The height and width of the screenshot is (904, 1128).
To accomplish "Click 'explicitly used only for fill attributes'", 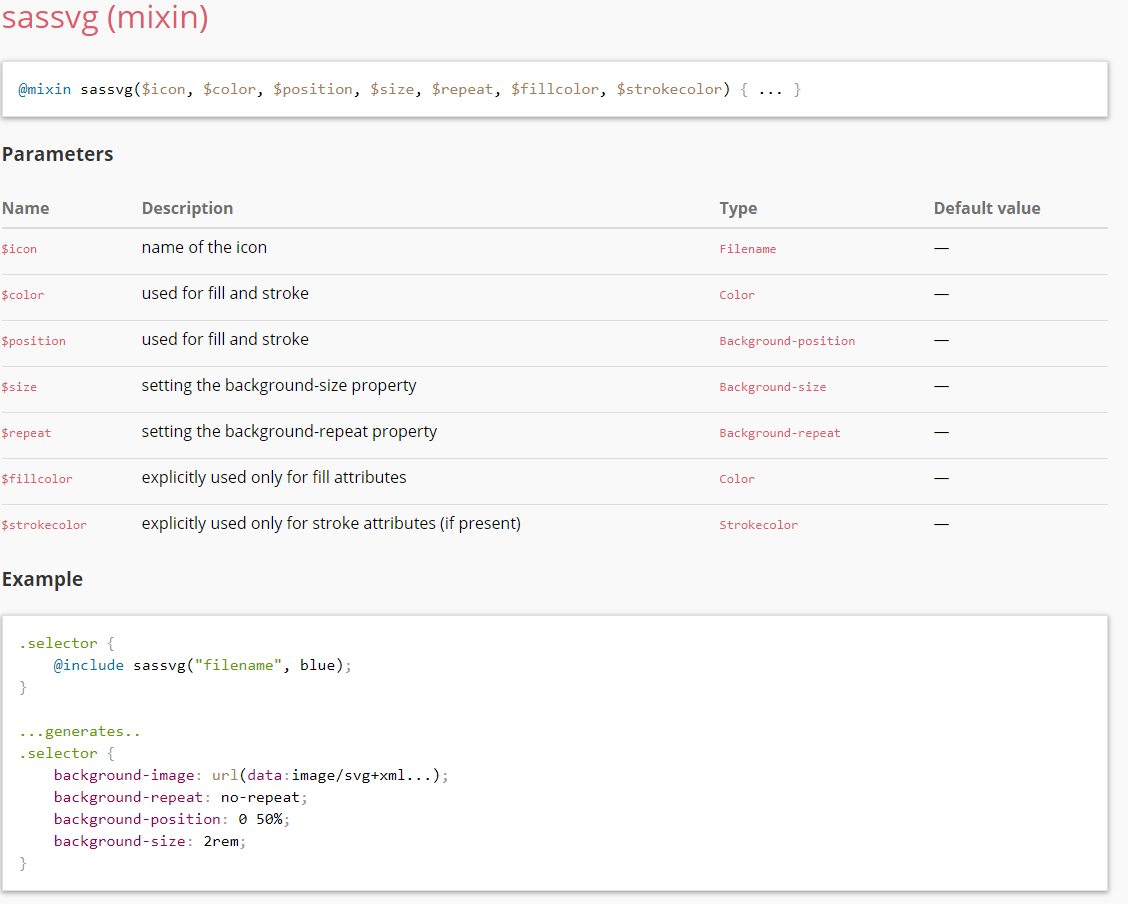I will (274, 478).
